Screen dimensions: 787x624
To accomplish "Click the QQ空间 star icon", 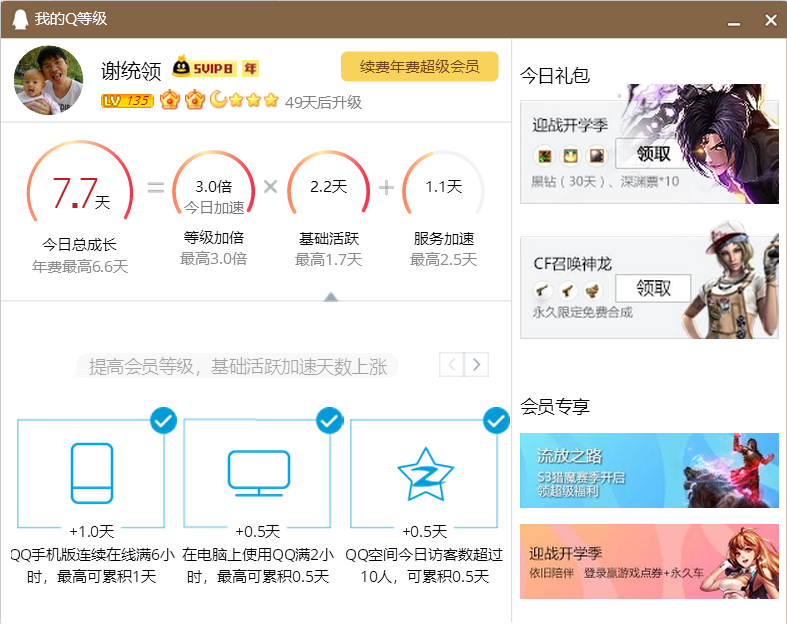I will coord(426,474).
